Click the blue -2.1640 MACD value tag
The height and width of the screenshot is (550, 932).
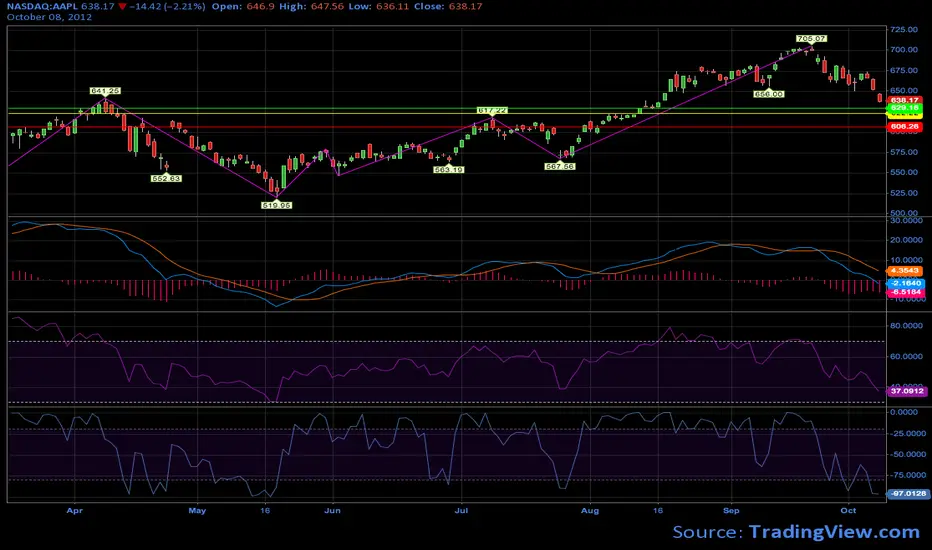click(905, 284)
